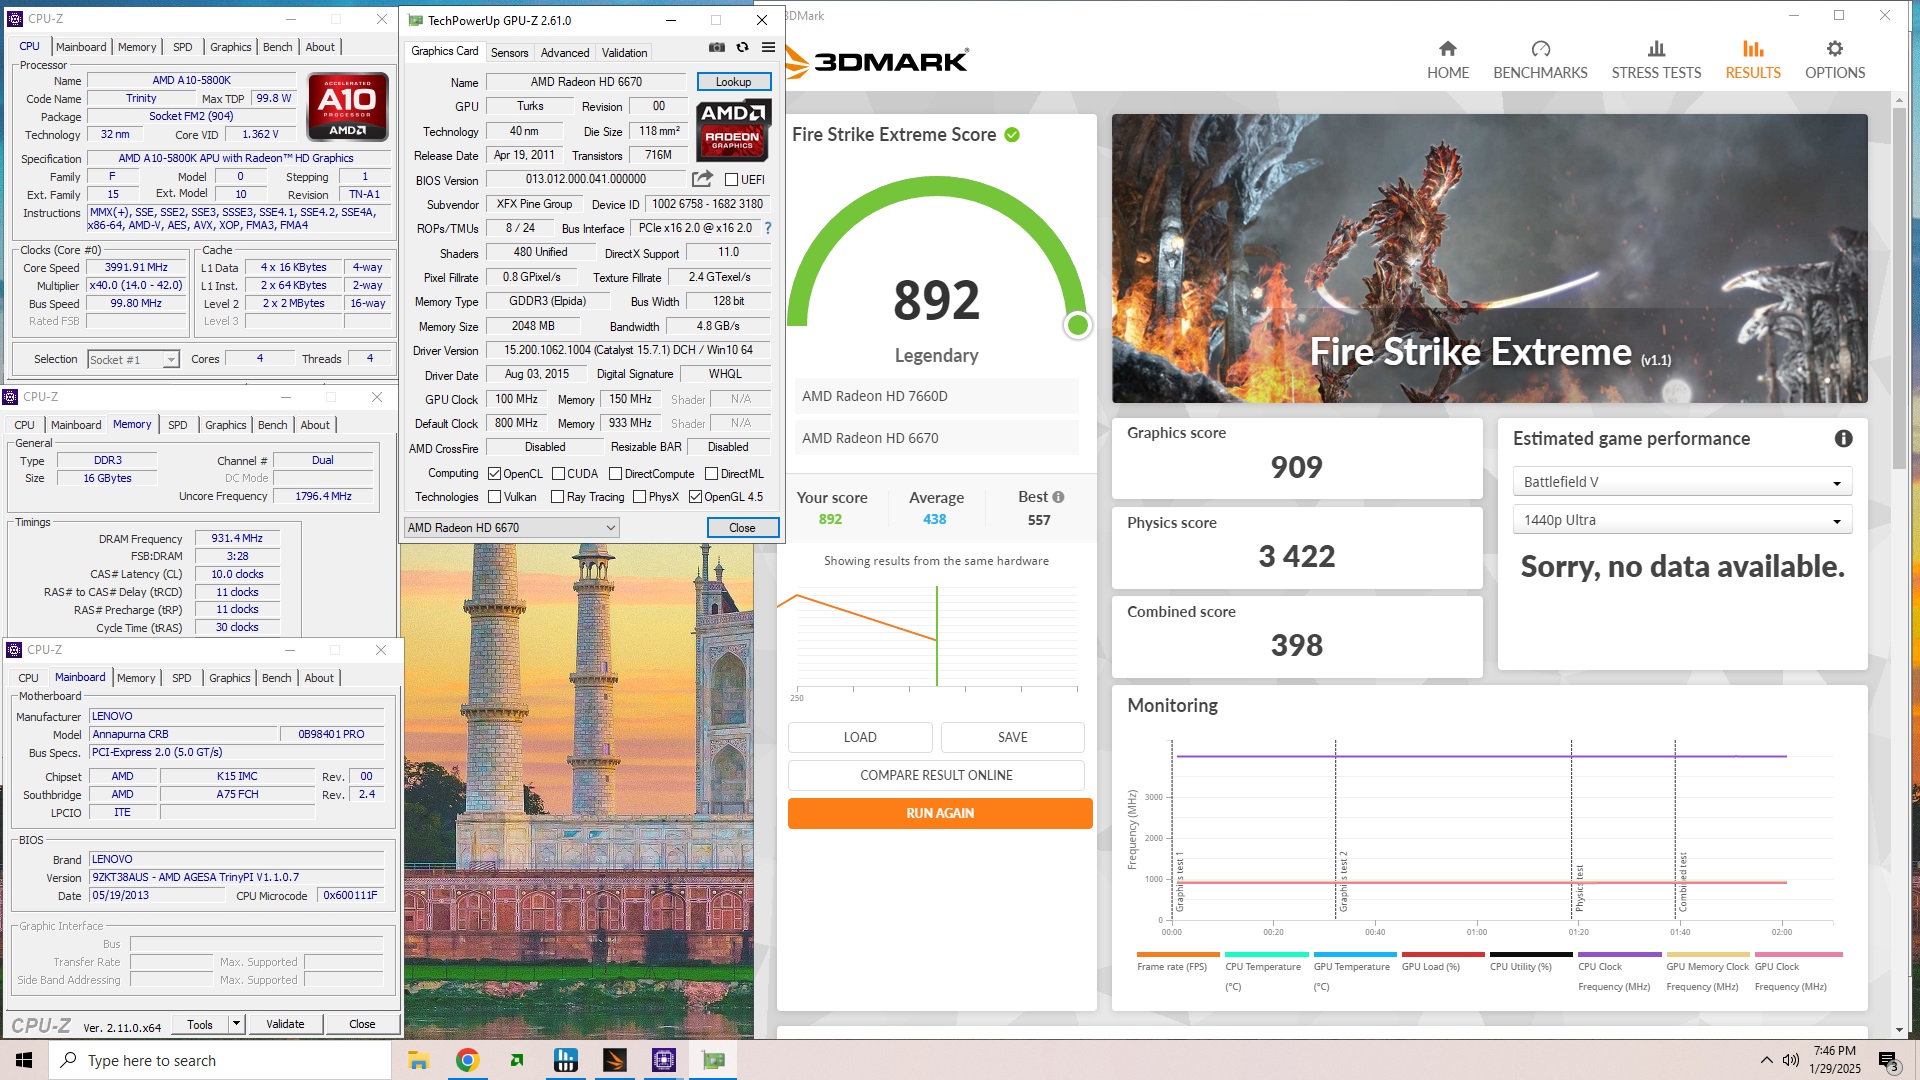Click GPU-Z screenshot camera icon
This screenshot has height=1080, width=1920.
pos(717,48)
